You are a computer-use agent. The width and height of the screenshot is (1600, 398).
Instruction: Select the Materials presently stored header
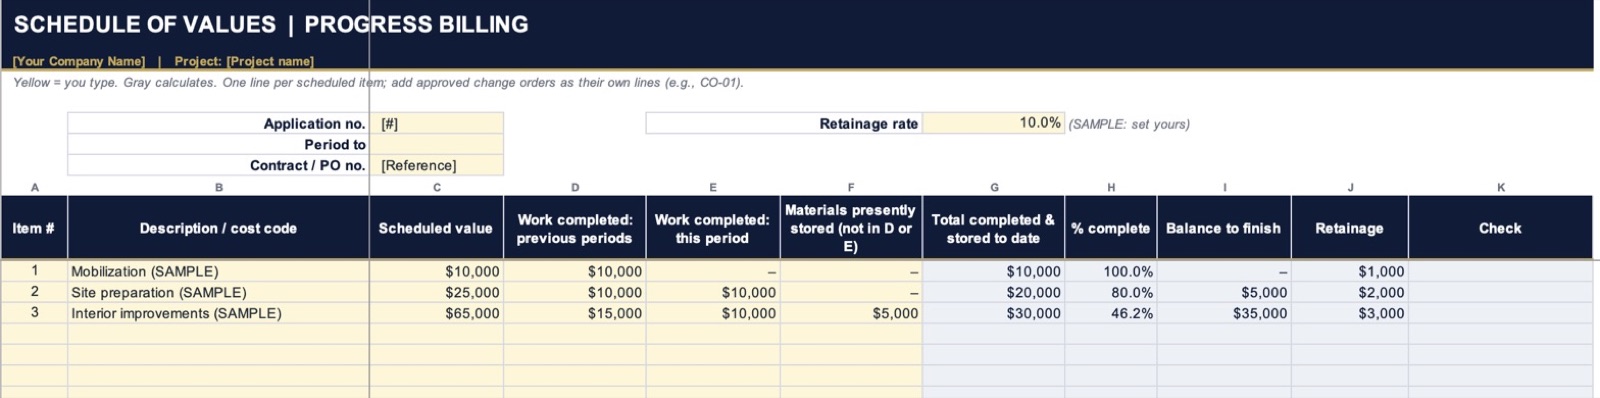851,228
